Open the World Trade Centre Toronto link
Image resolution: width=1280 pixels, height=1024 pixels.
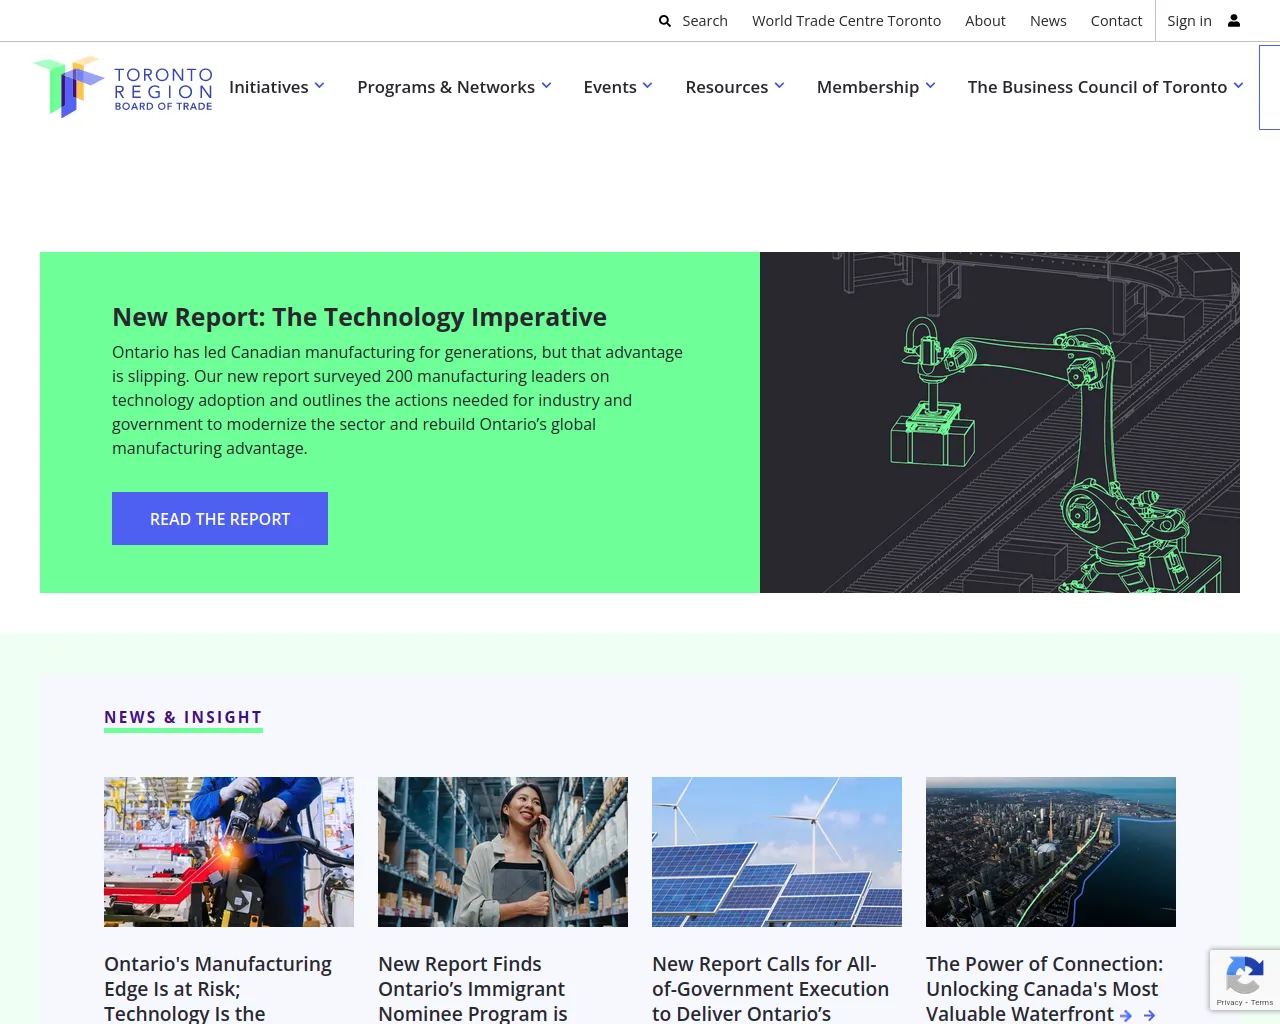(846, 21)
